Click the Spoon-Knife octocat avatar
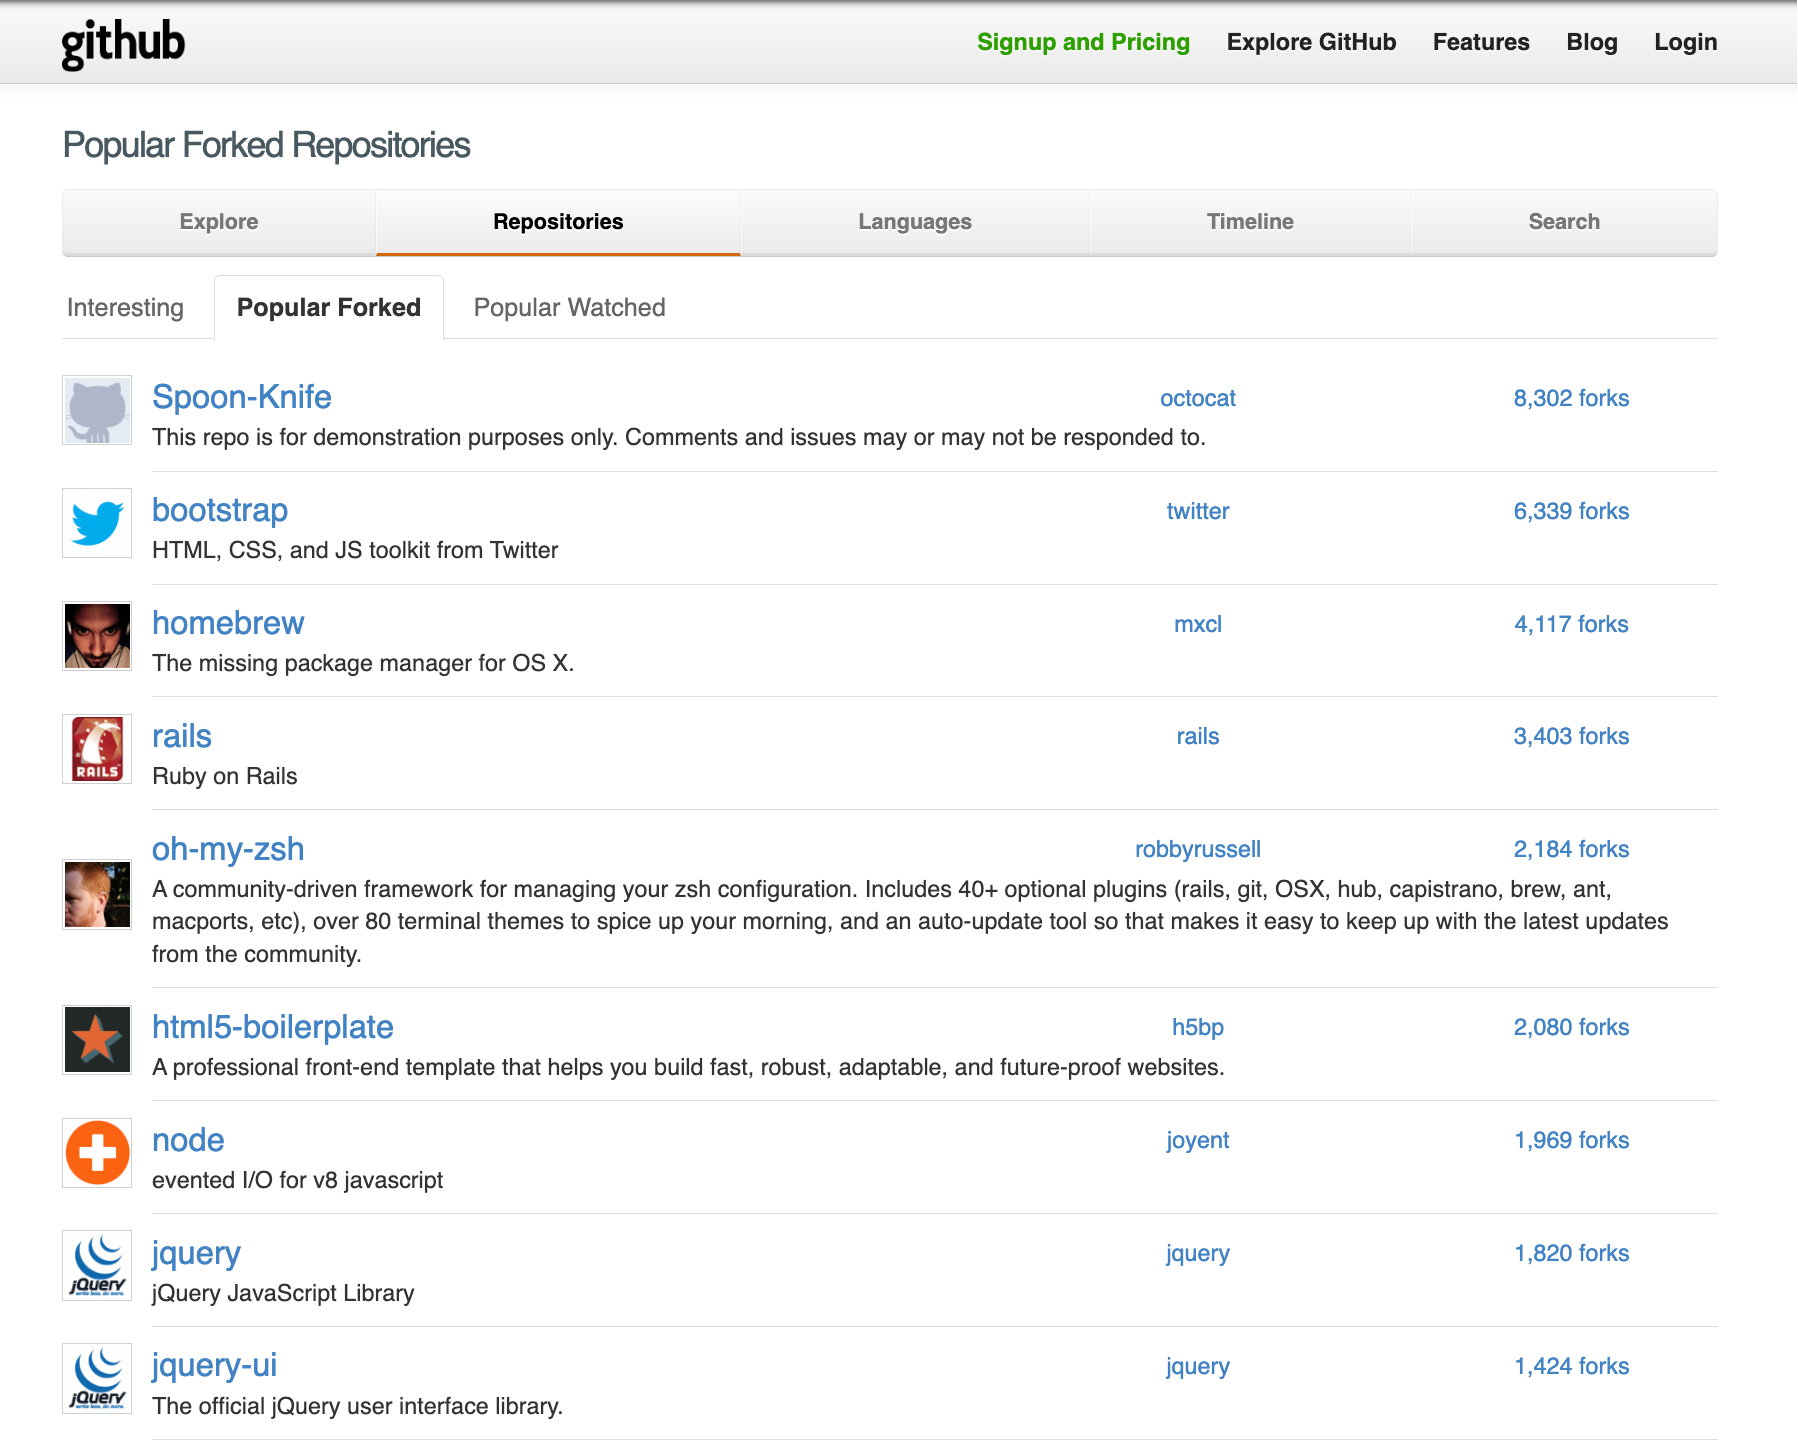 coord(97,410)
